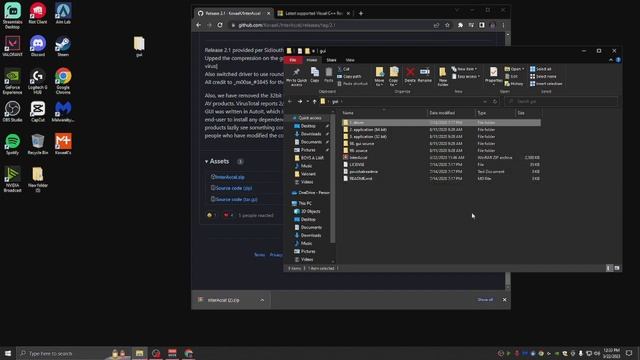Collapse the Assets section on GitHub
Screen dimensions: 640x360
coord(207,162)
